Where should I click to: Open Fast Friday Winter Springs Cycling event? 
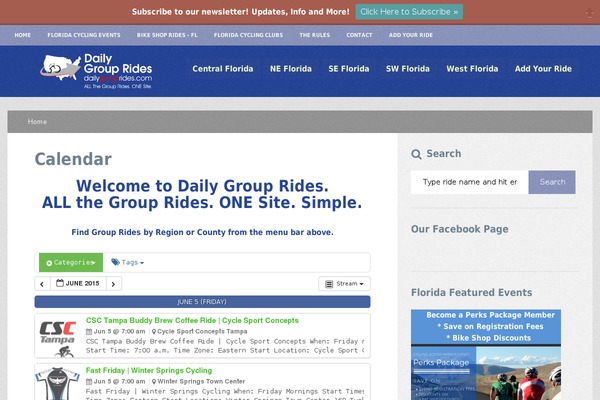(149, 371)
